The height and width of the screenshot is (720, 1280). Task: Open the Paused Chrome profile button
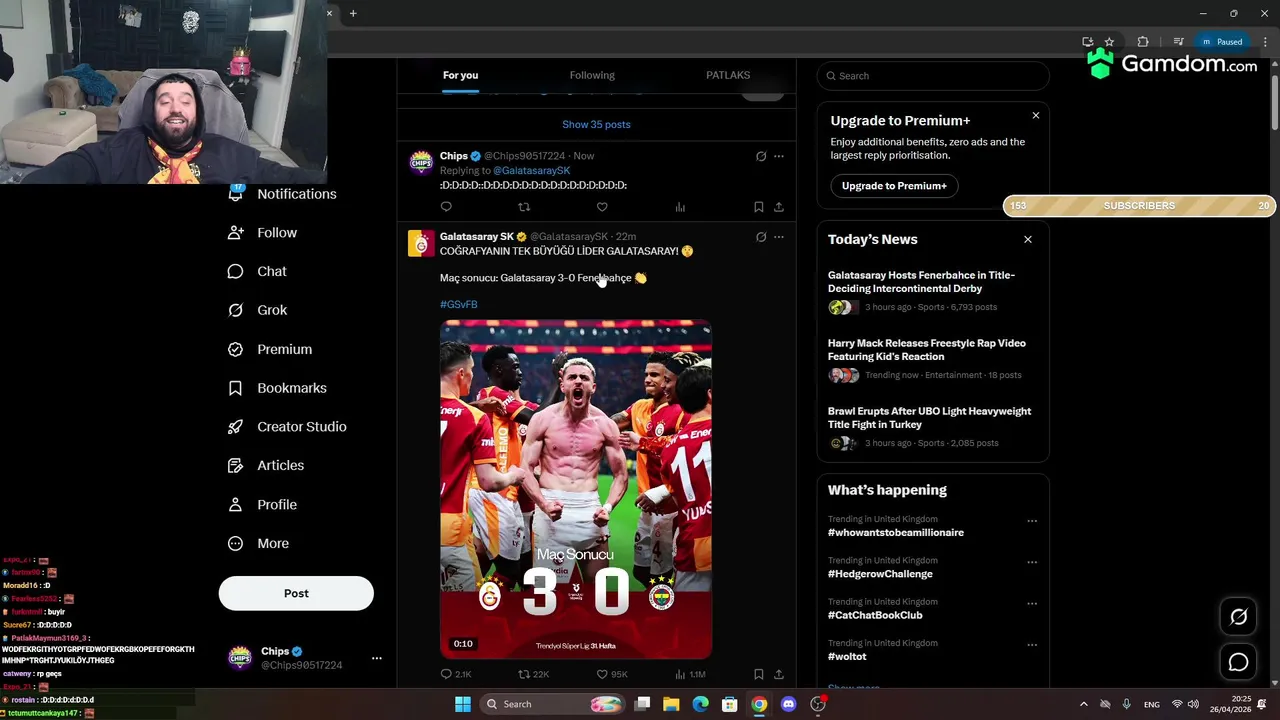point(1221,42)
